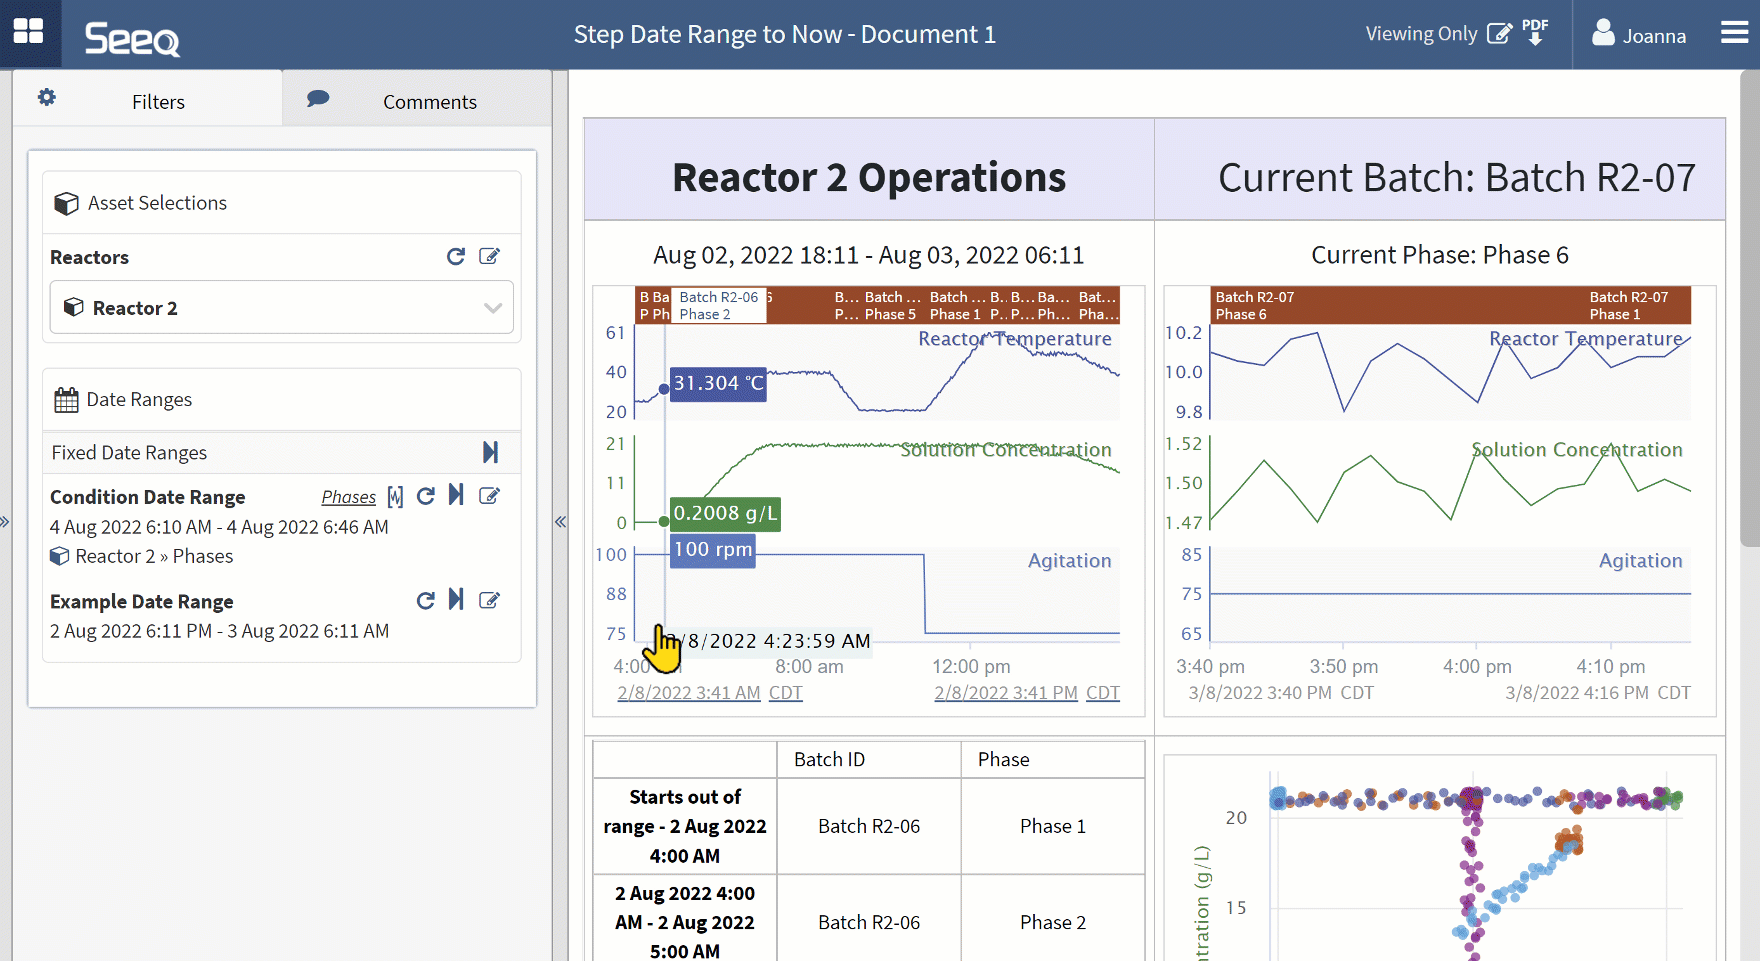This screenshot has width=1760, height=961.
Task: Open the hamburger menu in header
Action: click(1734, 34)
